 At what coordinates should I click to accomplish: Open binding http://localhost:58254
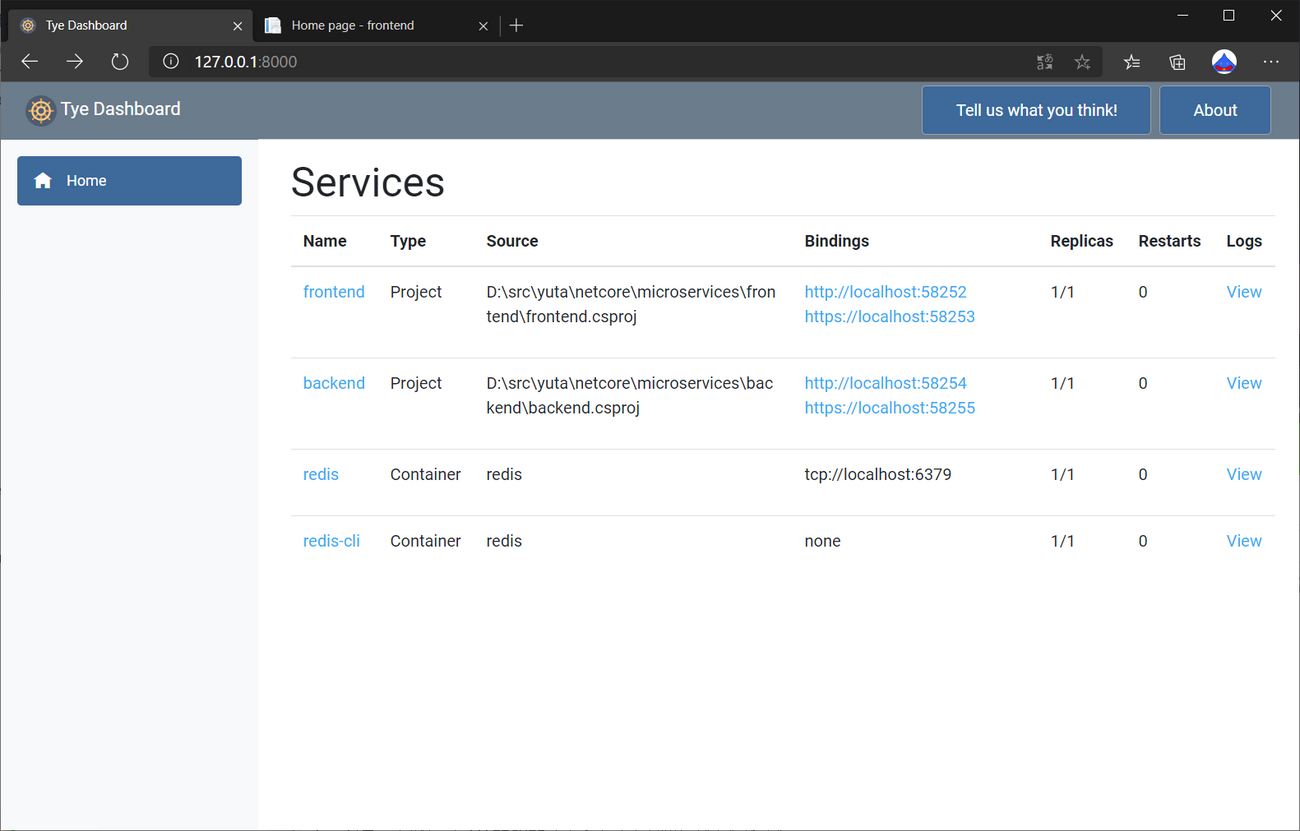pos(886,383)
